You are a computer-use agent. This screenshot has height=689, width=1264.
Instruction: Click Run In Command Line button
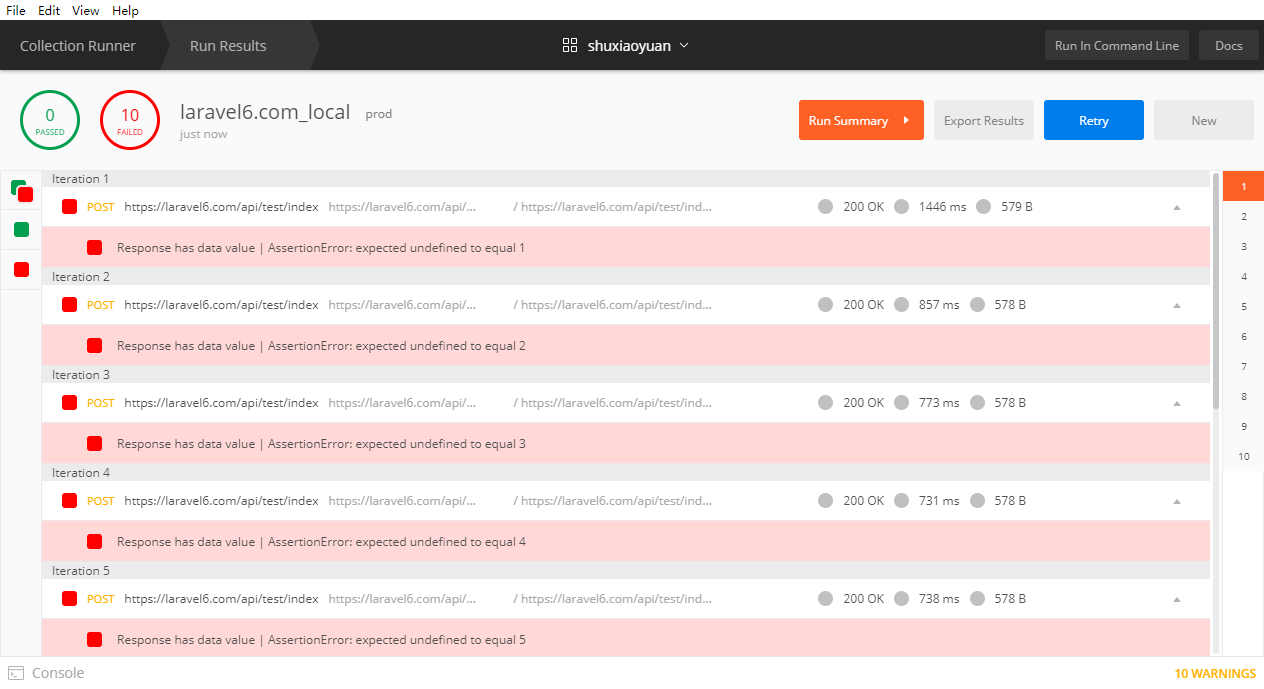[x=1117, y=45]
